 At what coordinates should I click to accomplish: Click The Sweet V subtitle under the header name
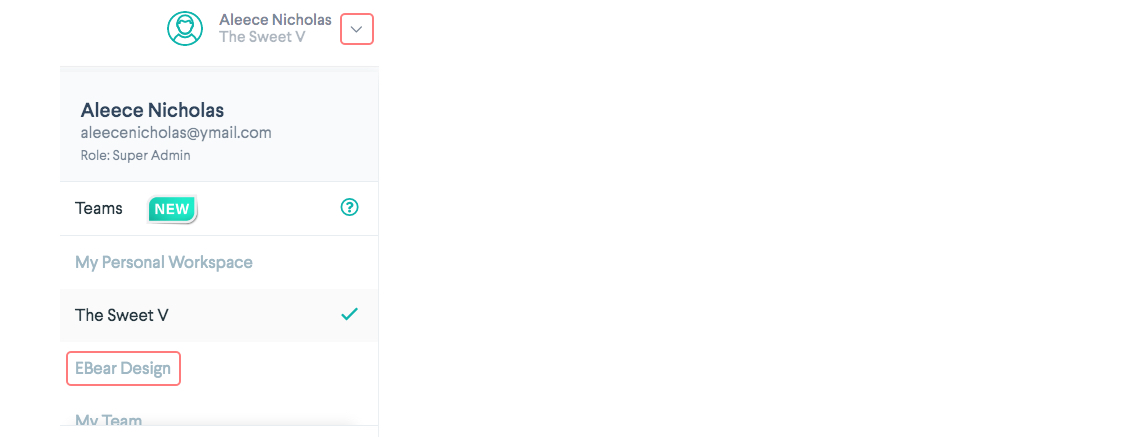[262, 37]
